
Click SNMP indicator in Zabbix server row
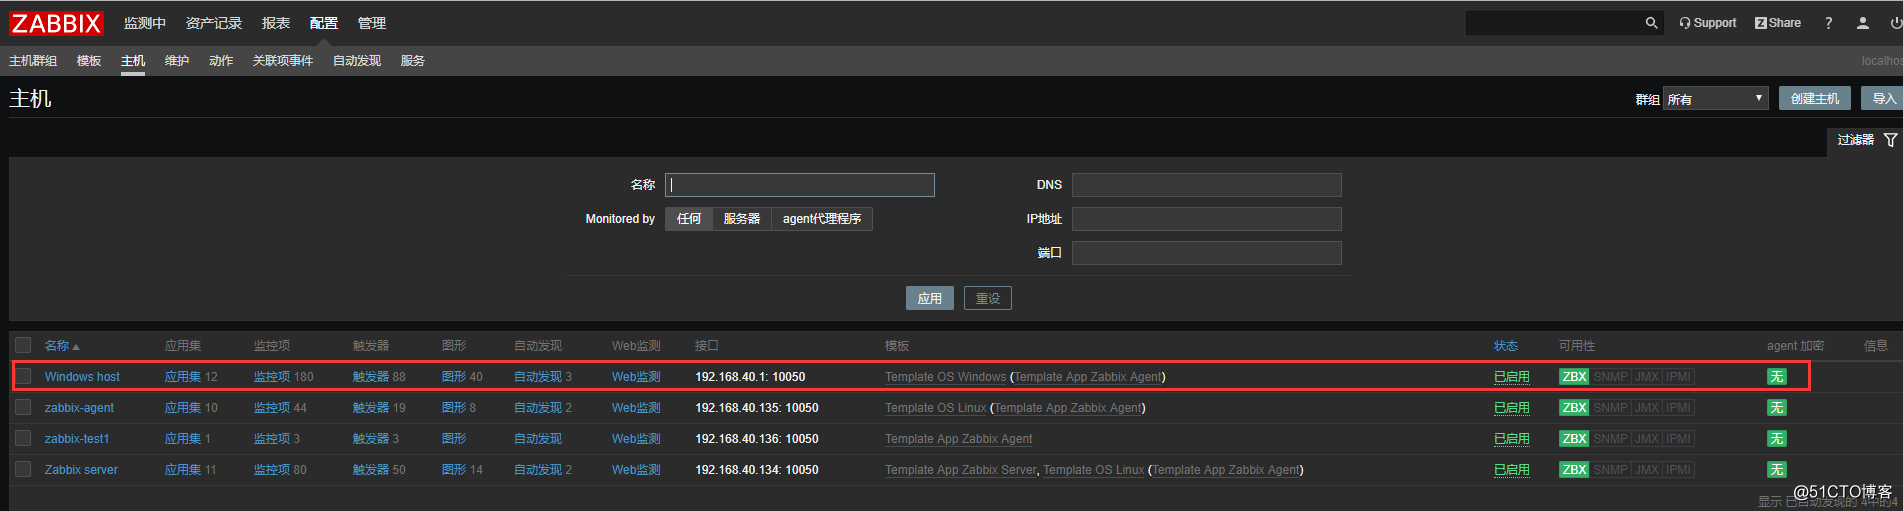click(x=1611, y=470)
